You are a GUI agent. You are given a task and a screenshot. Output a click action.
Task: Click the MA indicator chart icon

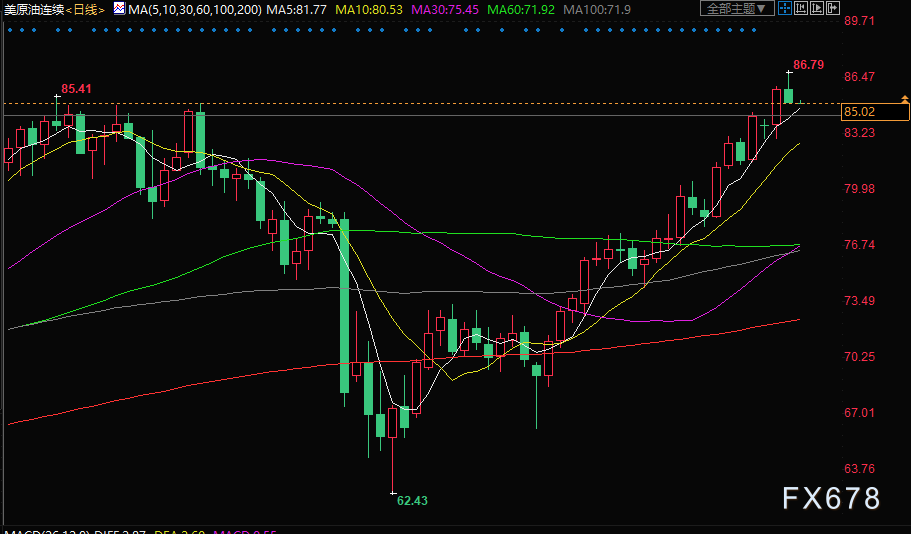[119, 8]
